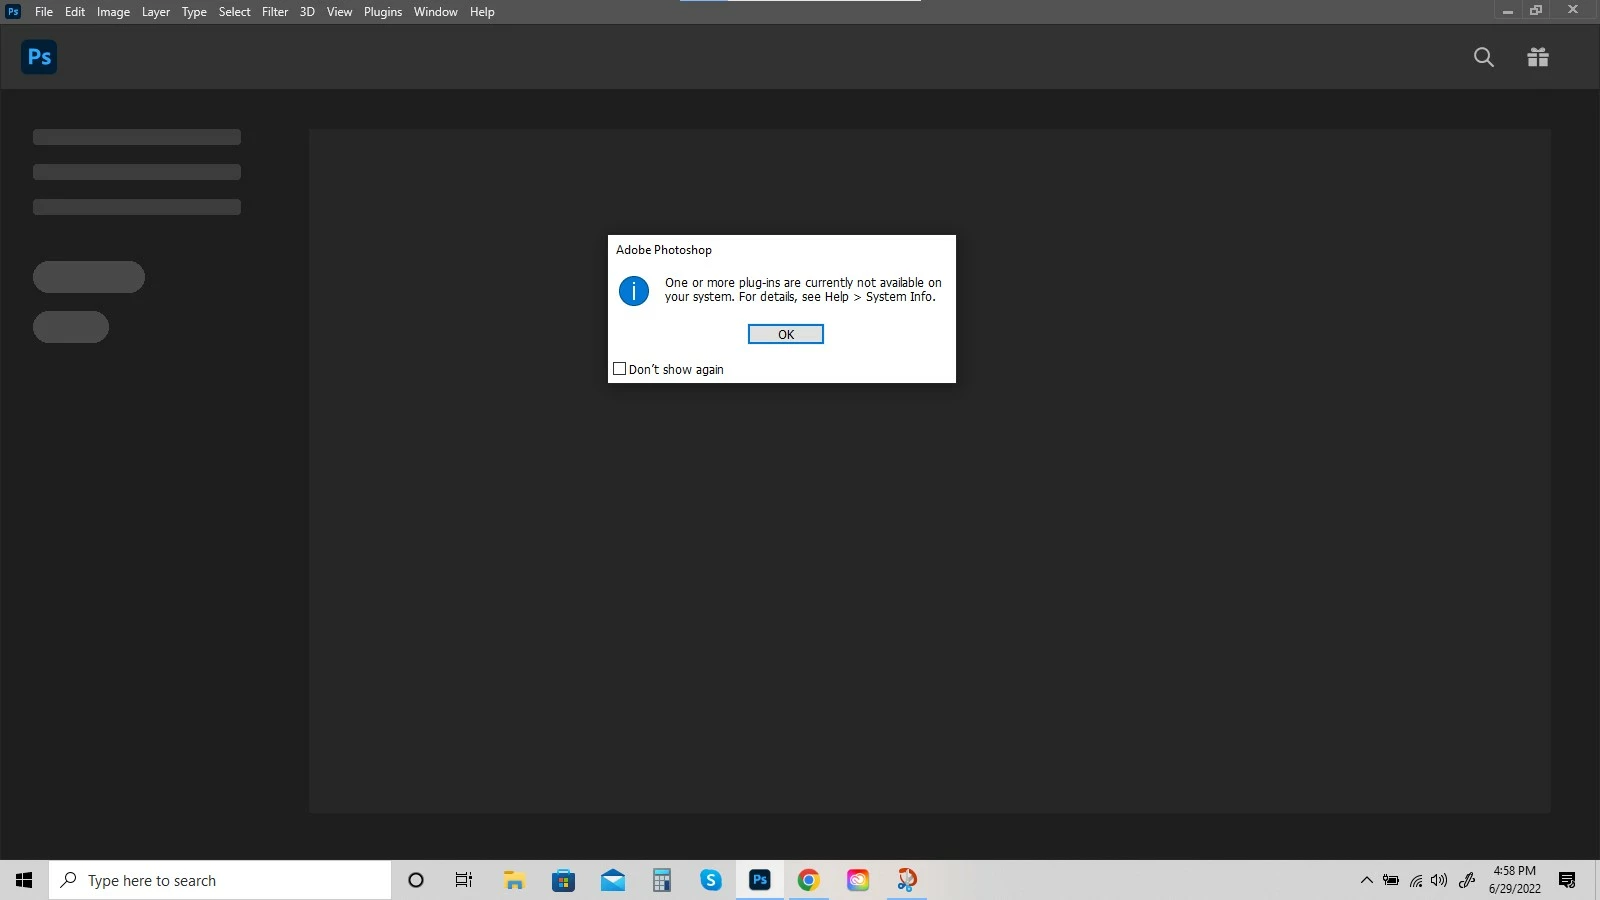Click Type here to search box

coord(220,880)
